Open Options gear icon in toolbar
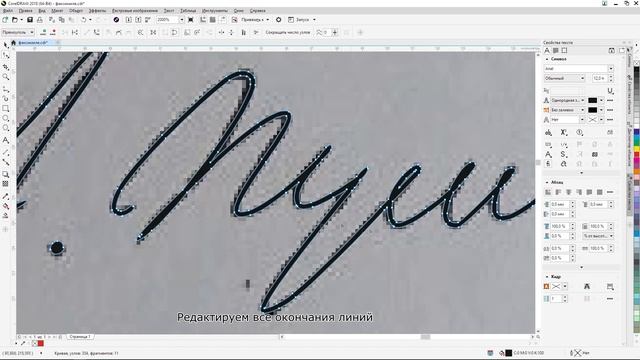The image size is (640, 360). (x=279, y=20)
